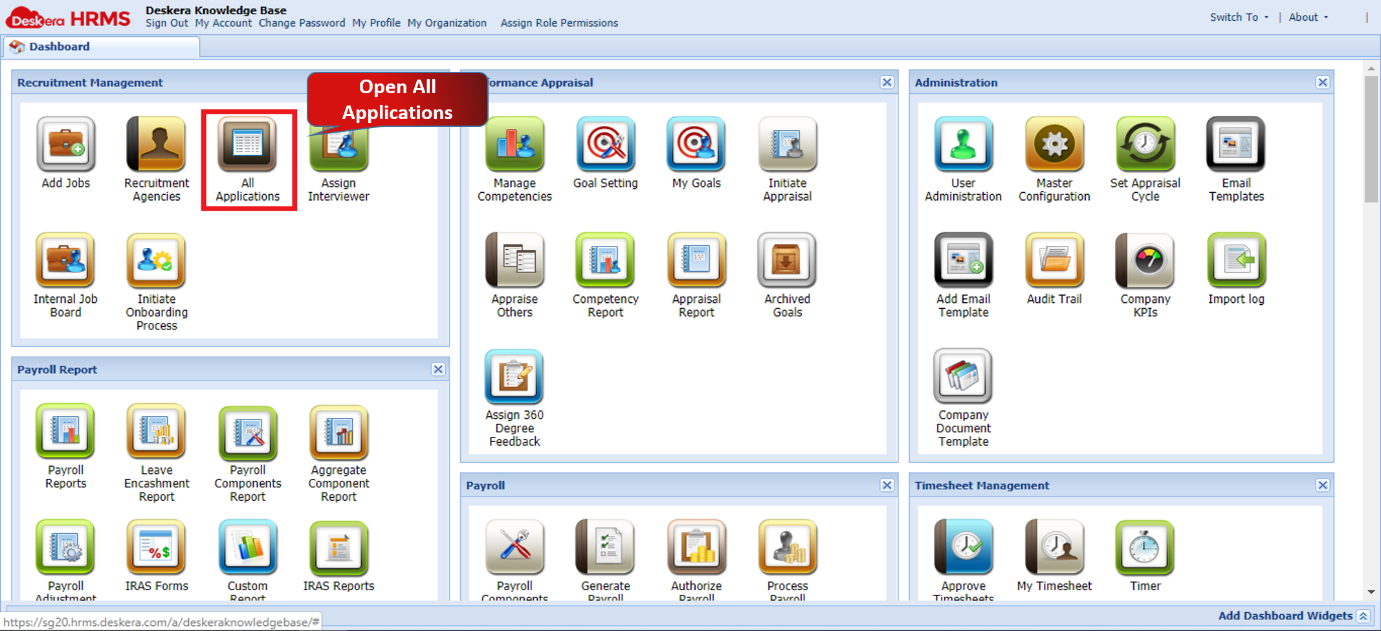
Task: Open the User Administration icon
Action: [963, 146]
